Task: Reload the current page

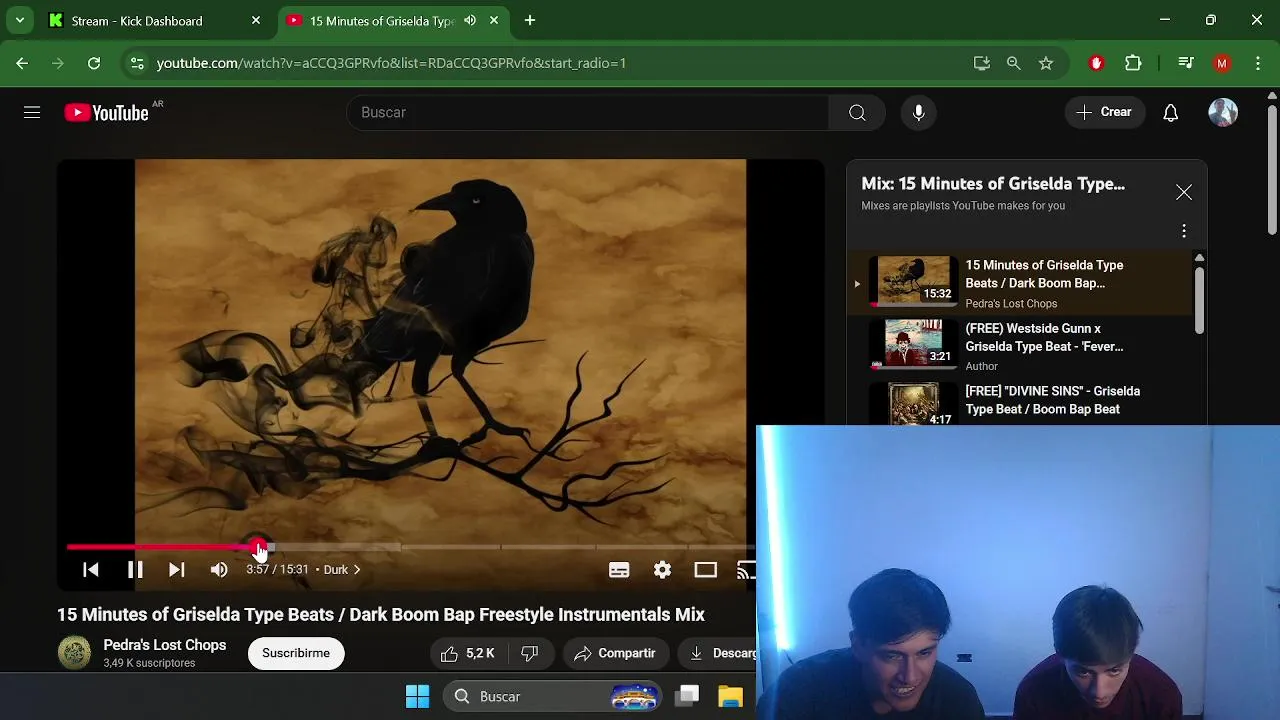Action: 94,63
